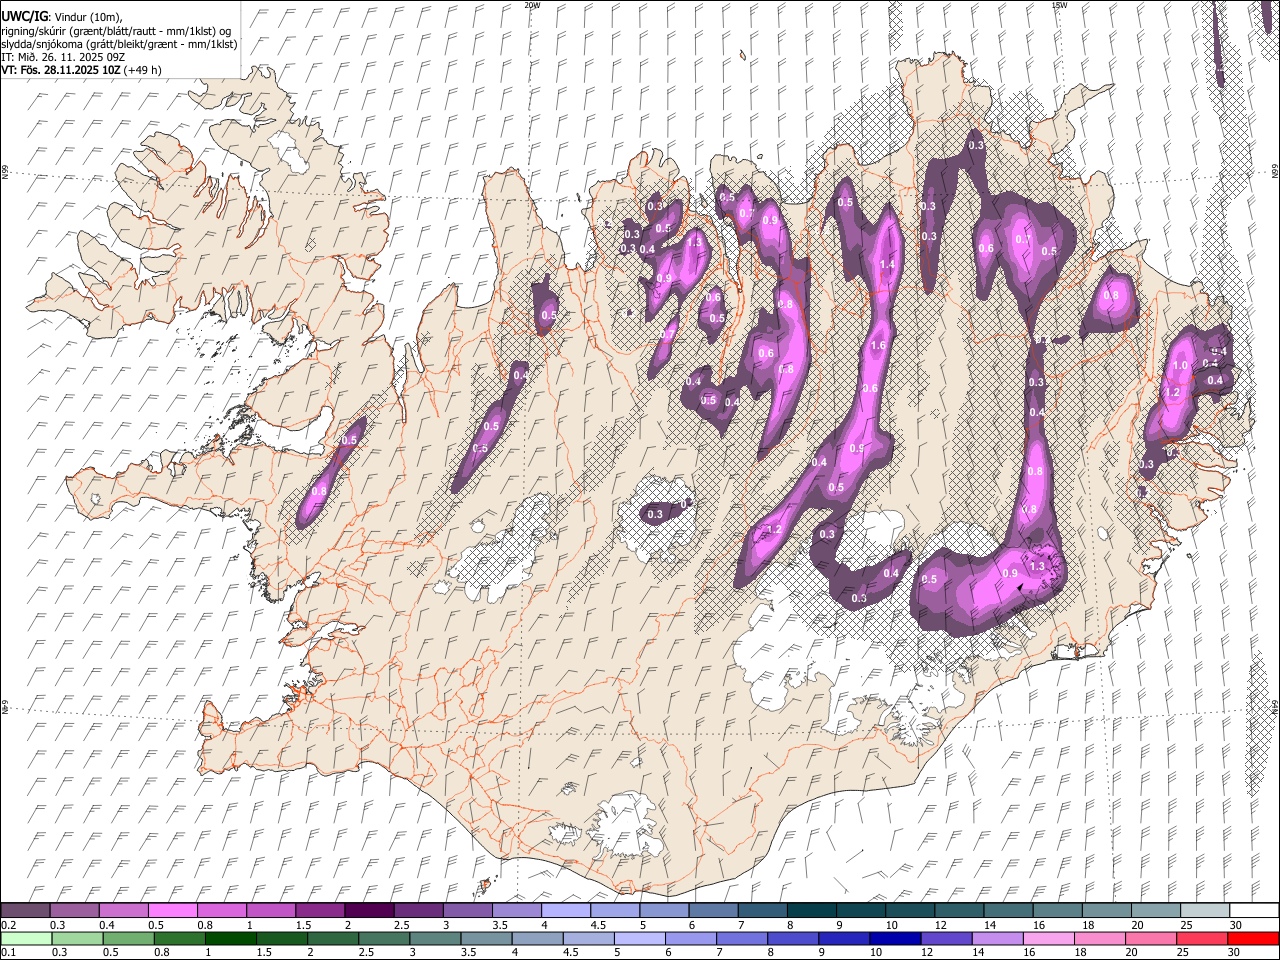Click the '0.1' label under the rain scale

pos(8,952)
